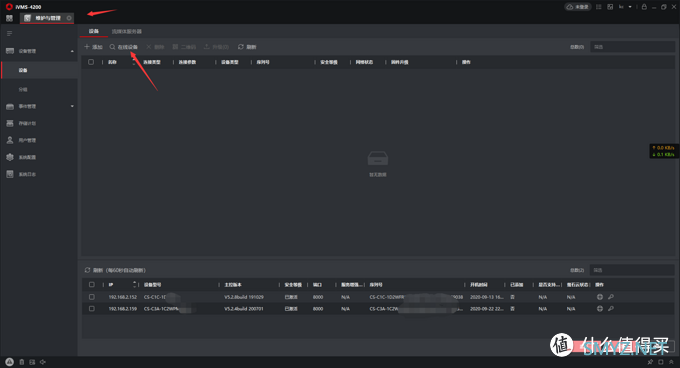Click the 刷新 refresh button in device toolbar

tap(247, 47)
